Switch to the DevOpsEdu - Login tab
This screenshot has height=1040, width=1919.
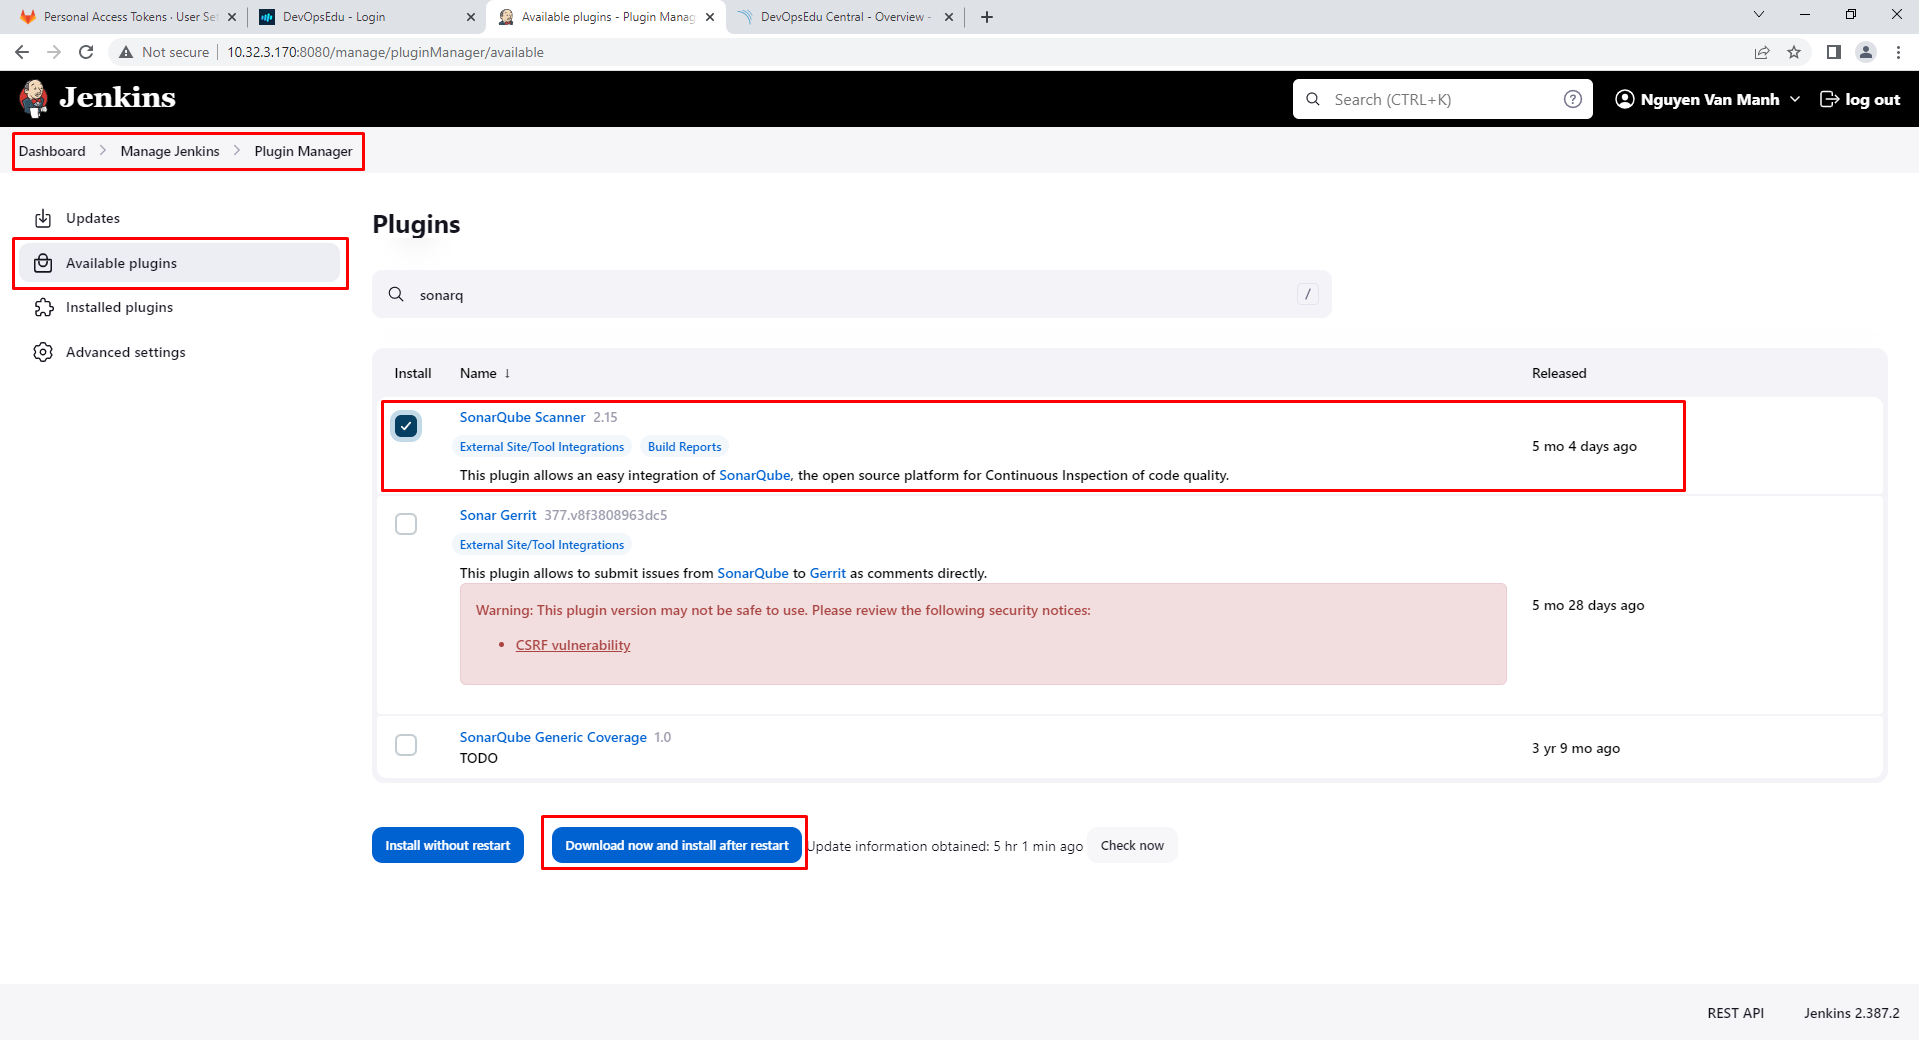coord(365,17)
